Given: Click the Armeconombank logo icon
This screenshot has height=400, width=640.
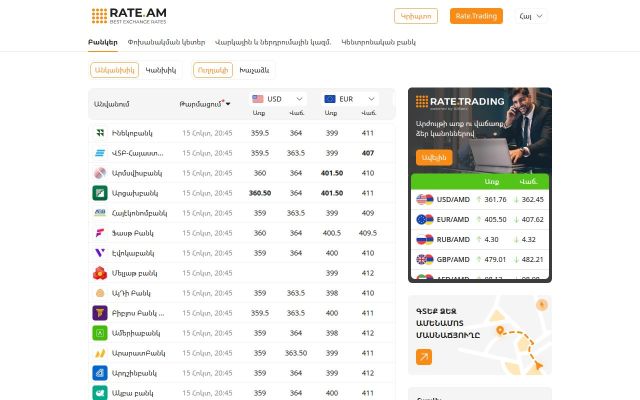Looking at the screenshot, I should pyautogui.click(x=100, y=213).
